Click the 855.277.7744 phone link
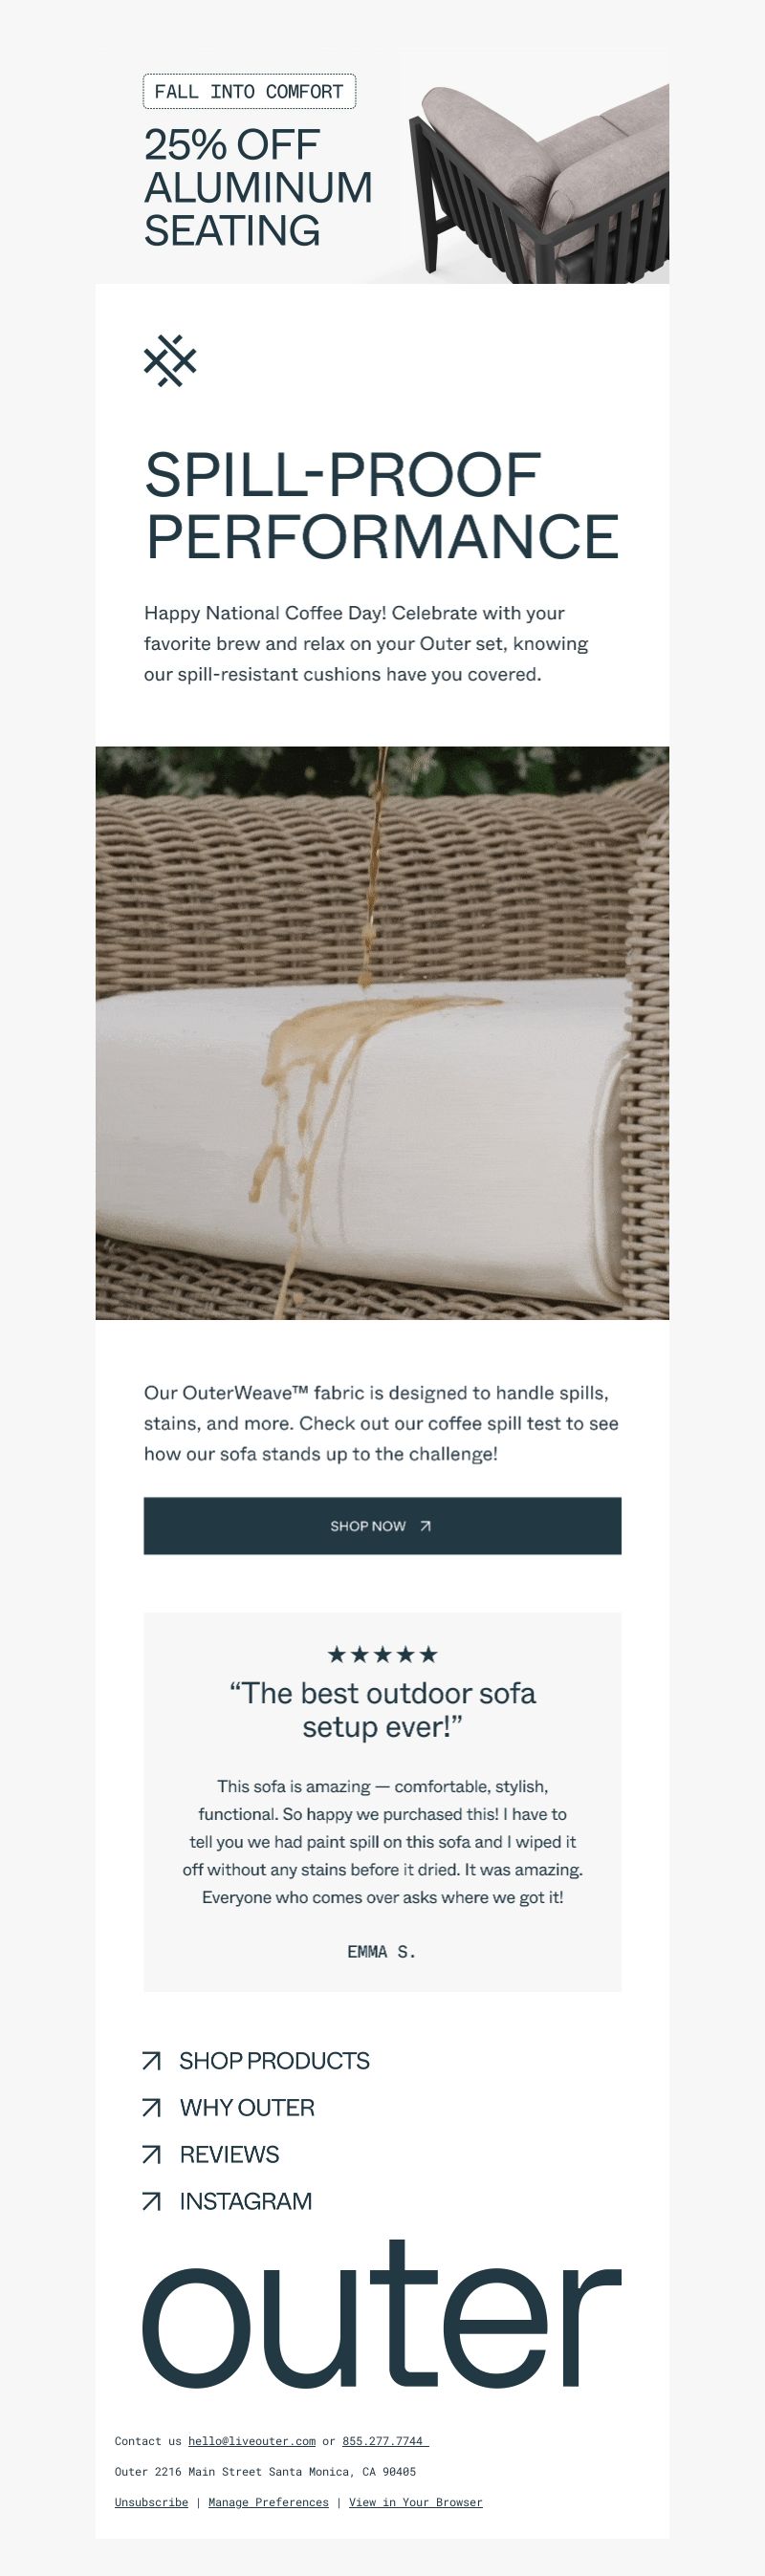The height and width of the screenshot is (2576, 765). tap(385, 2441)
